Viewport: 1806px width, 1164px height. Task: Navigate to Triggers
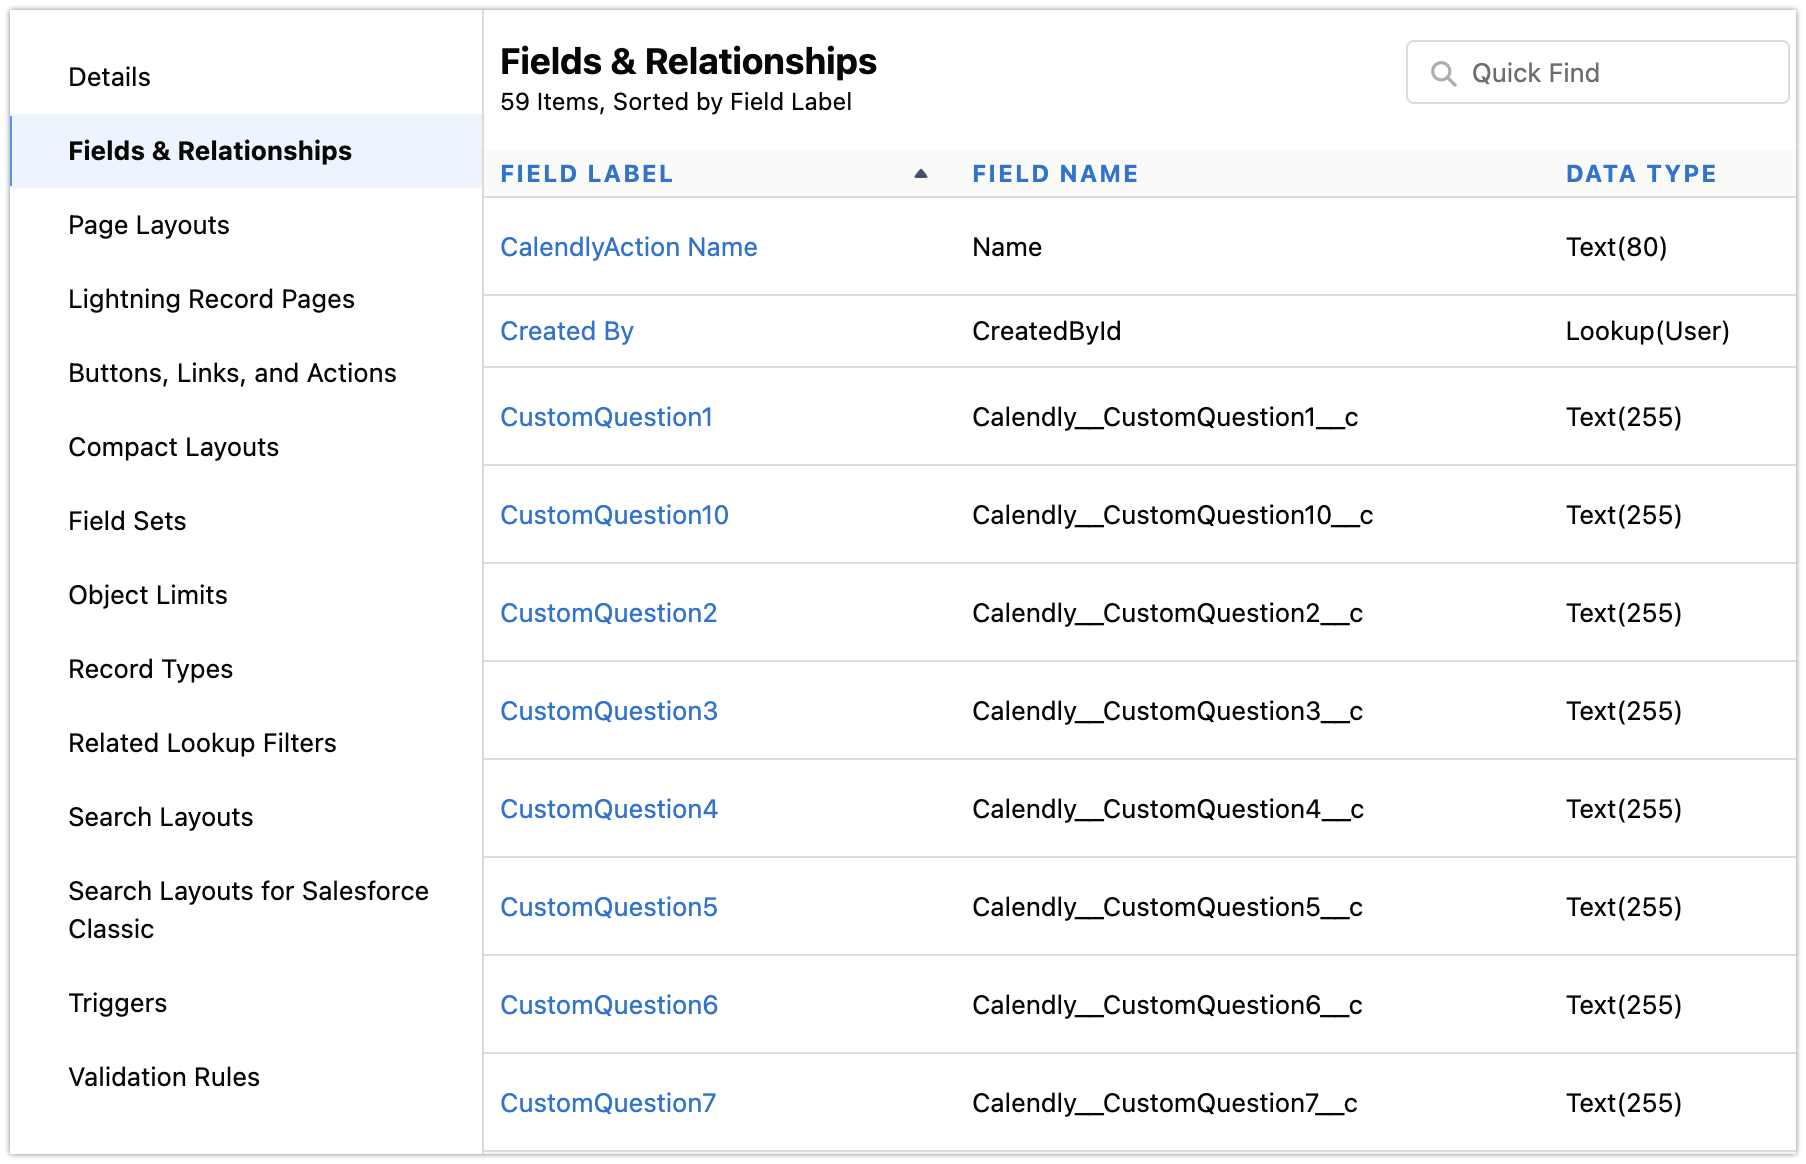click(118, 1002)
